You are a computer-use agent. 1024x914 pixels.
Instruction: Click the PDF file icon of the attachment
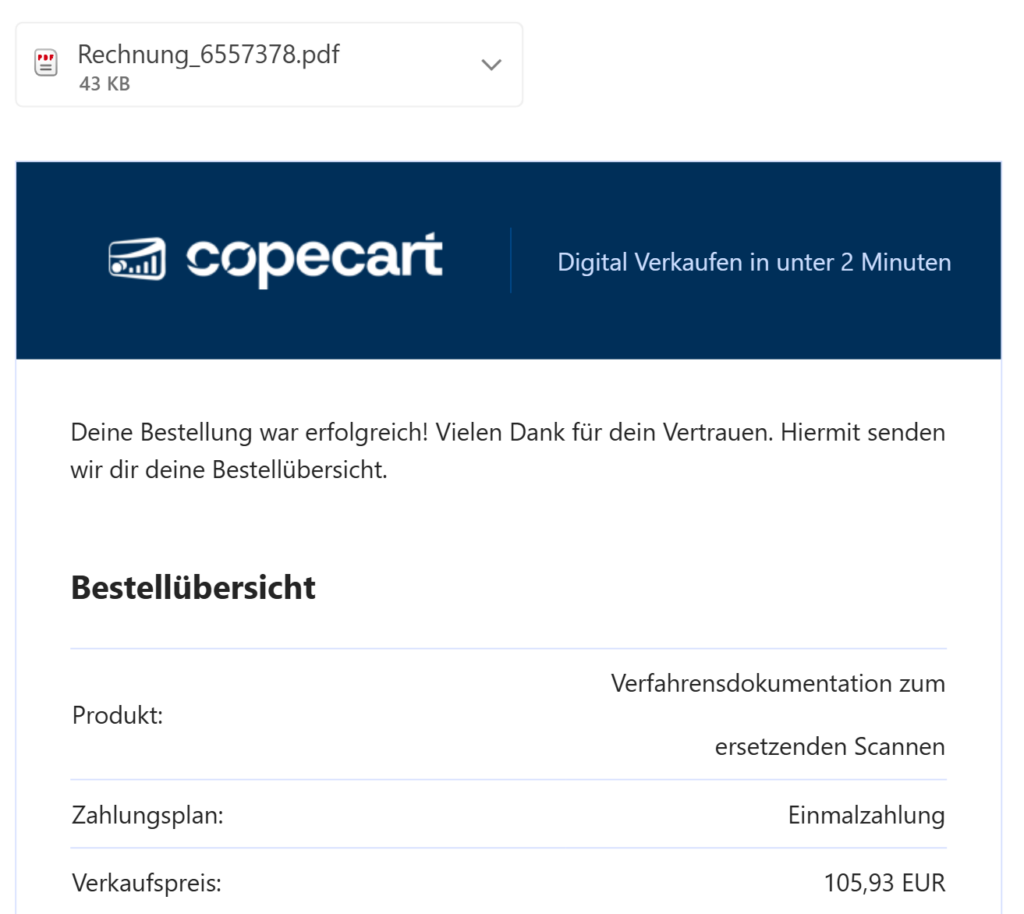46,63
